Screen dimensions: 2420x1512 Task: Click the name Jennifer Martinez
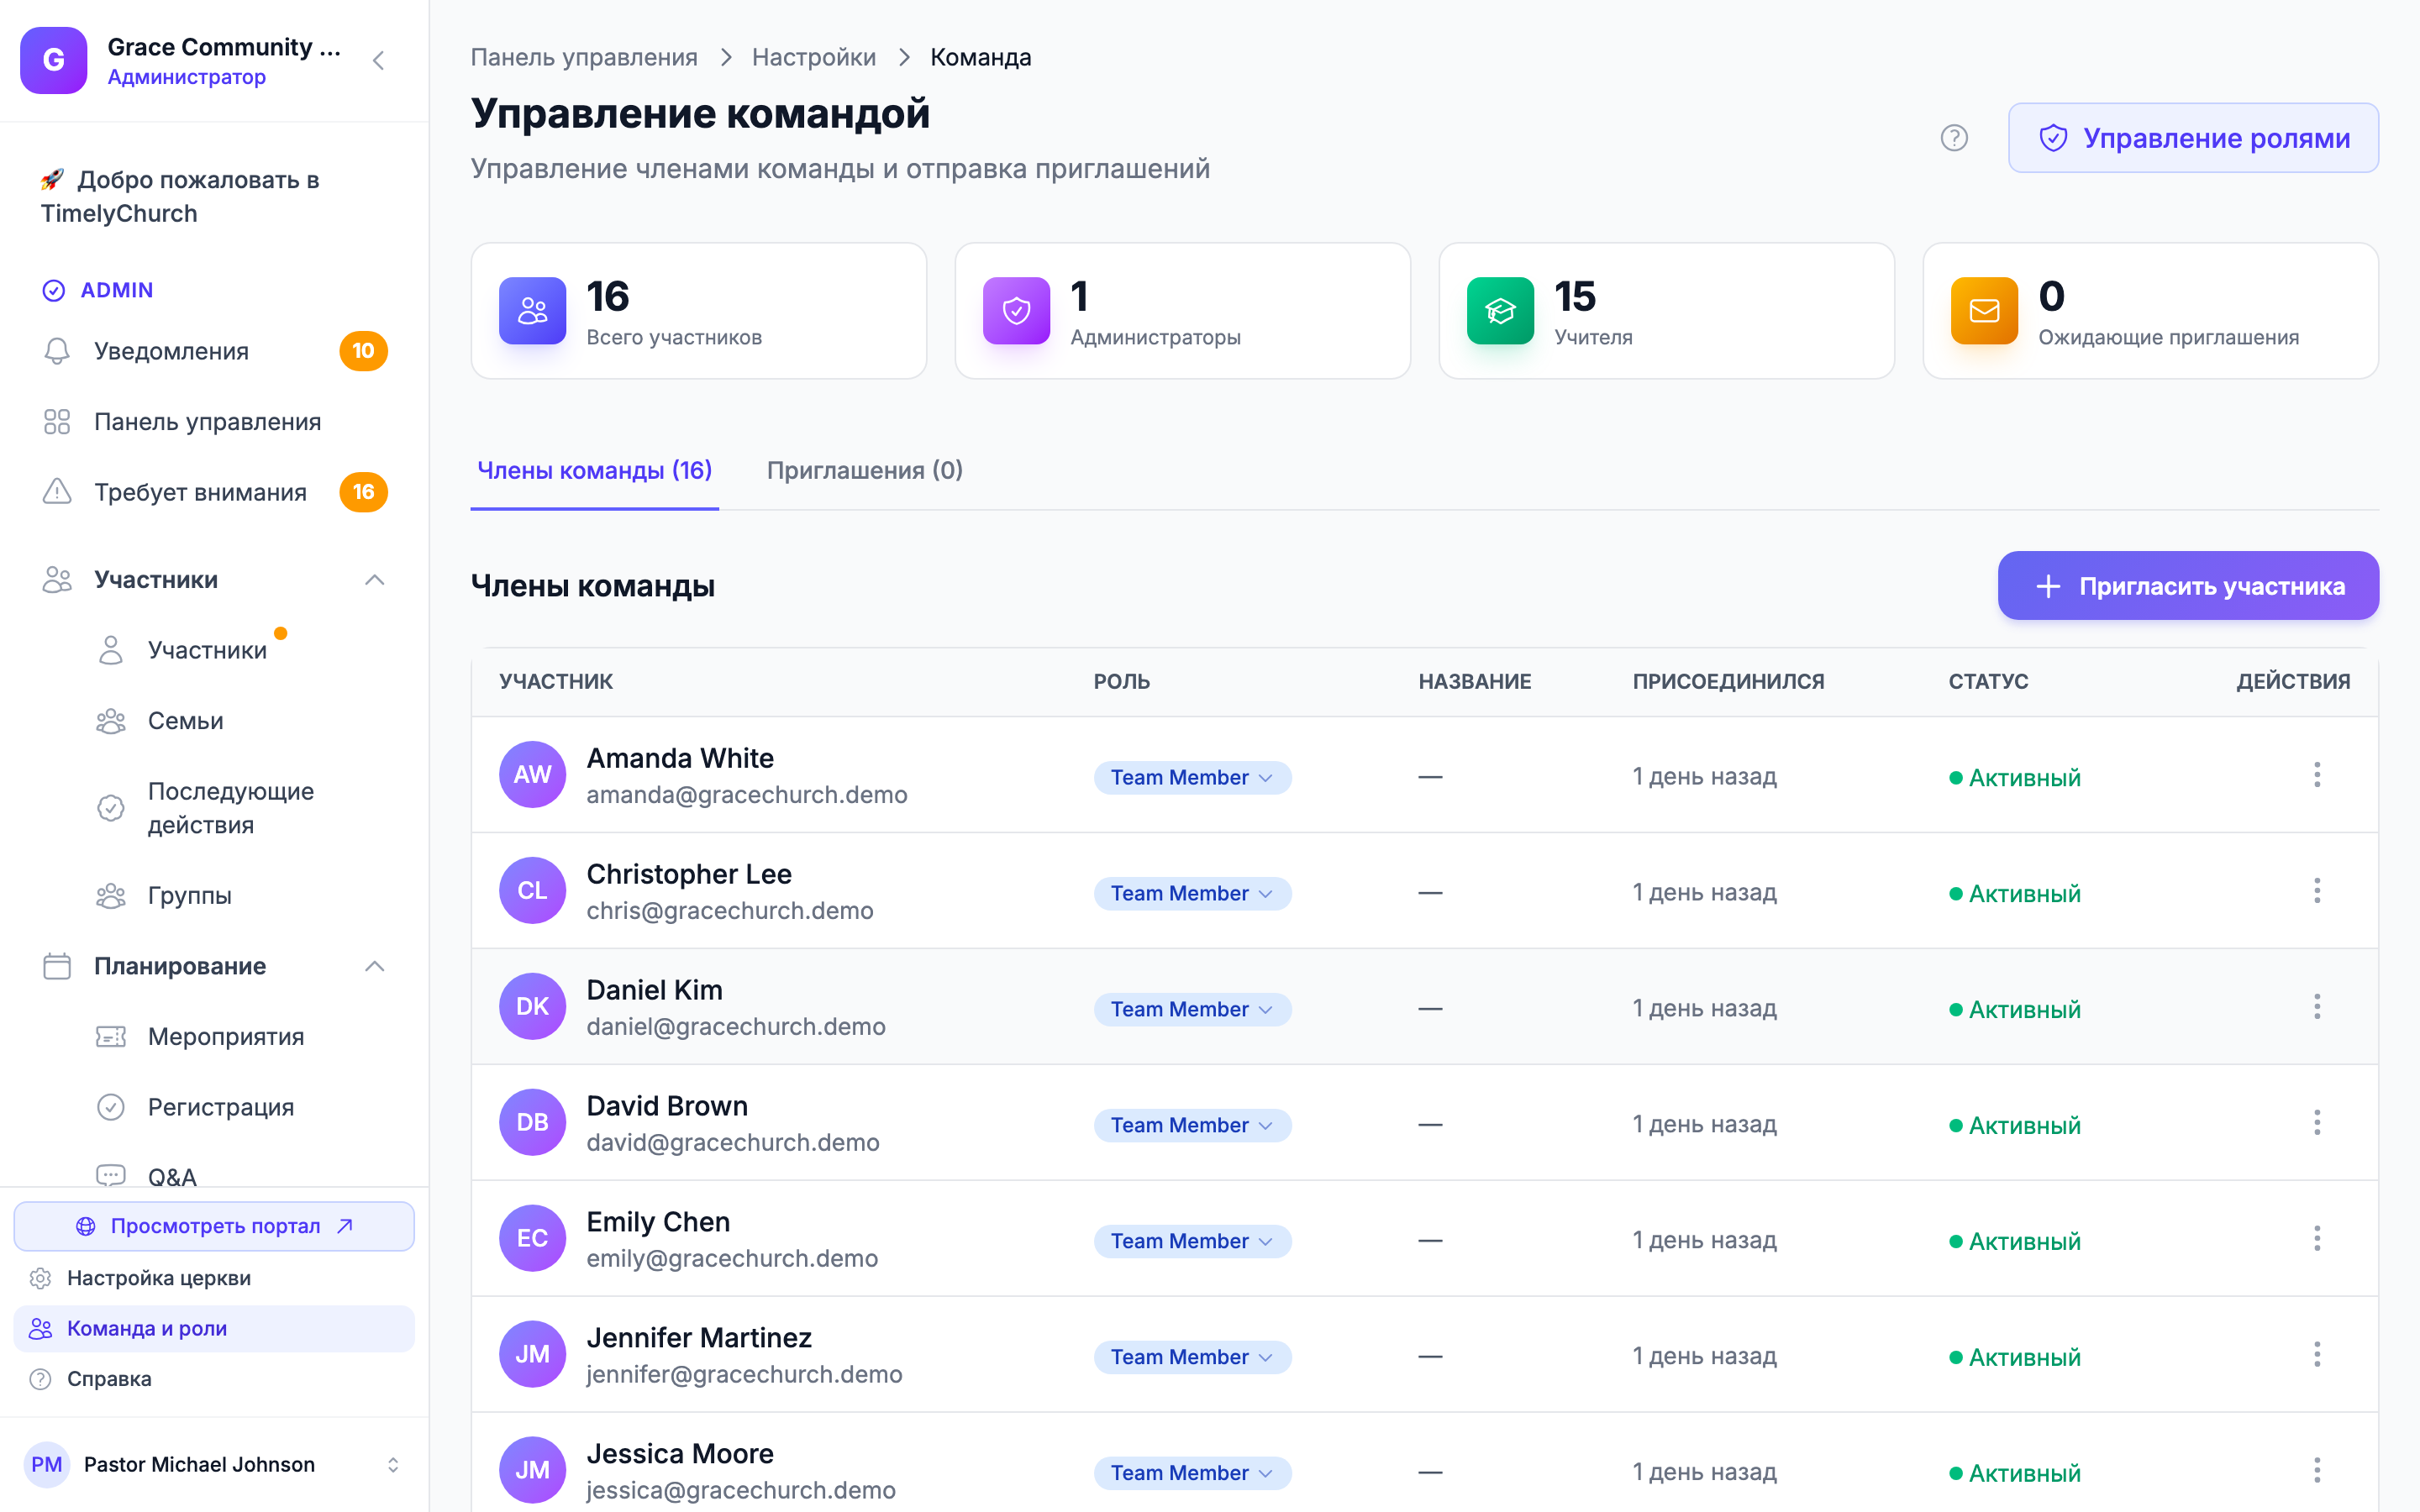point(699,1337)
